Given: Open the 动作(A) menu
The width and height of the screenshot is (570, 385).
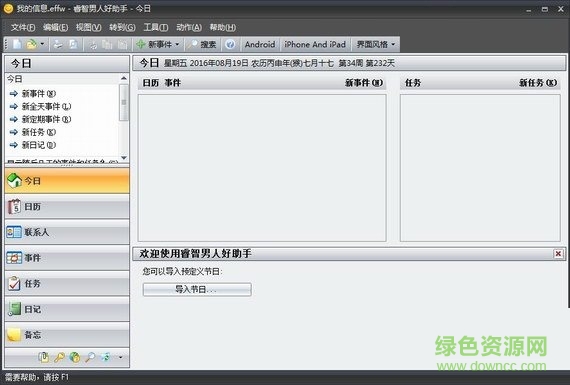Looking at the screenshot, I should click(x=189, y=27).
